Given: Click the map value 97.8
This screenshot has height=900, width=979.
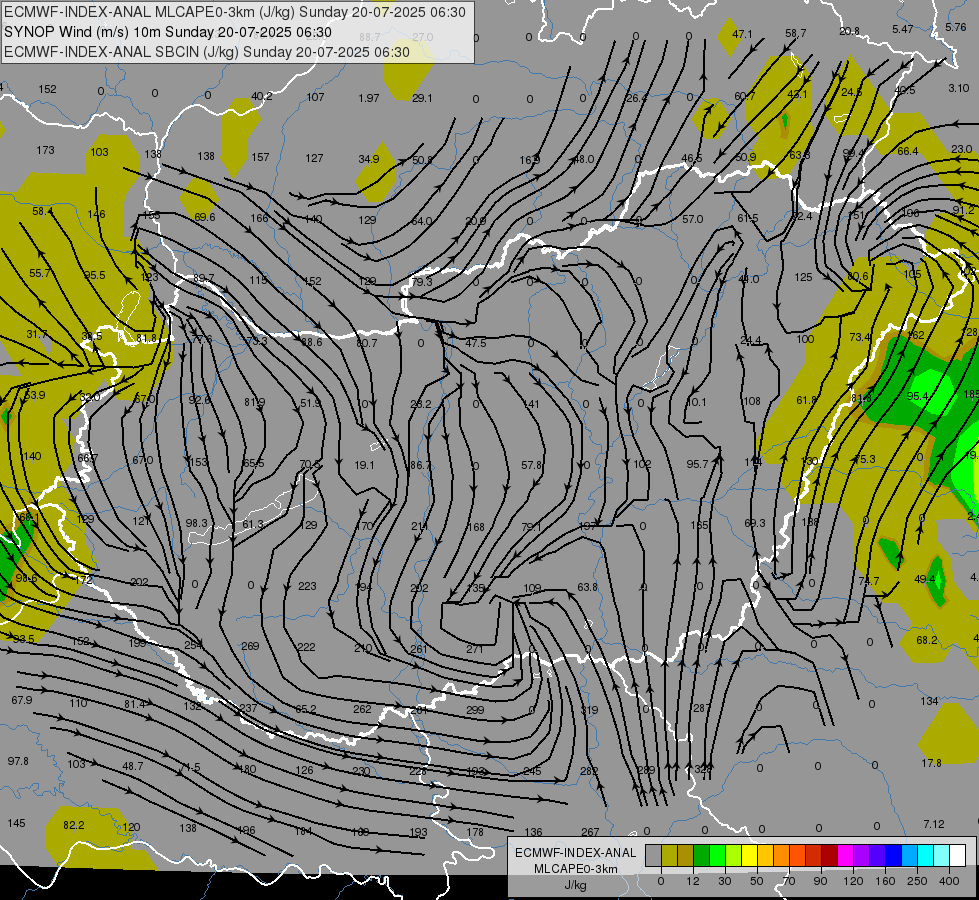Looking at the screenshot, I should click(x=18, y=761).
